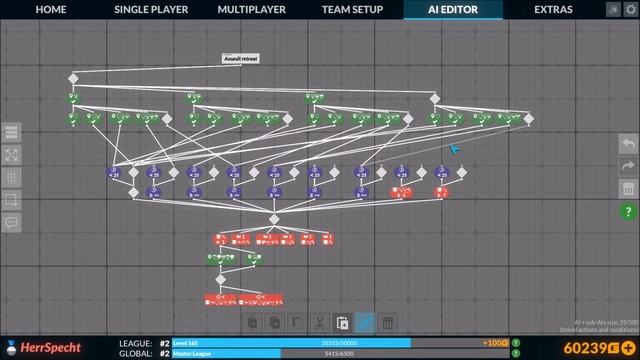Open the TEAM SETUP tab
640x360 pixels.
pyautogui.click(x=352, y=9)
